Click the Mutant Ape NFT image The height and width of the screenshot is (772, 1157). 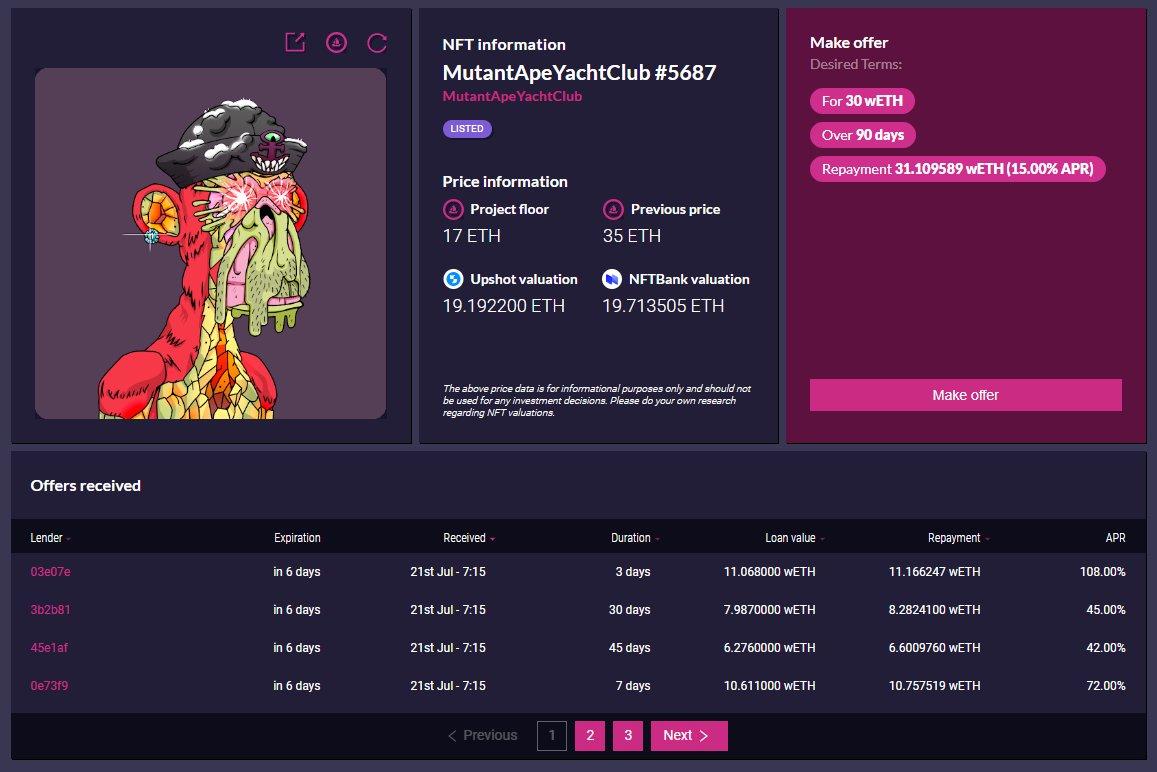click(210, 243)
